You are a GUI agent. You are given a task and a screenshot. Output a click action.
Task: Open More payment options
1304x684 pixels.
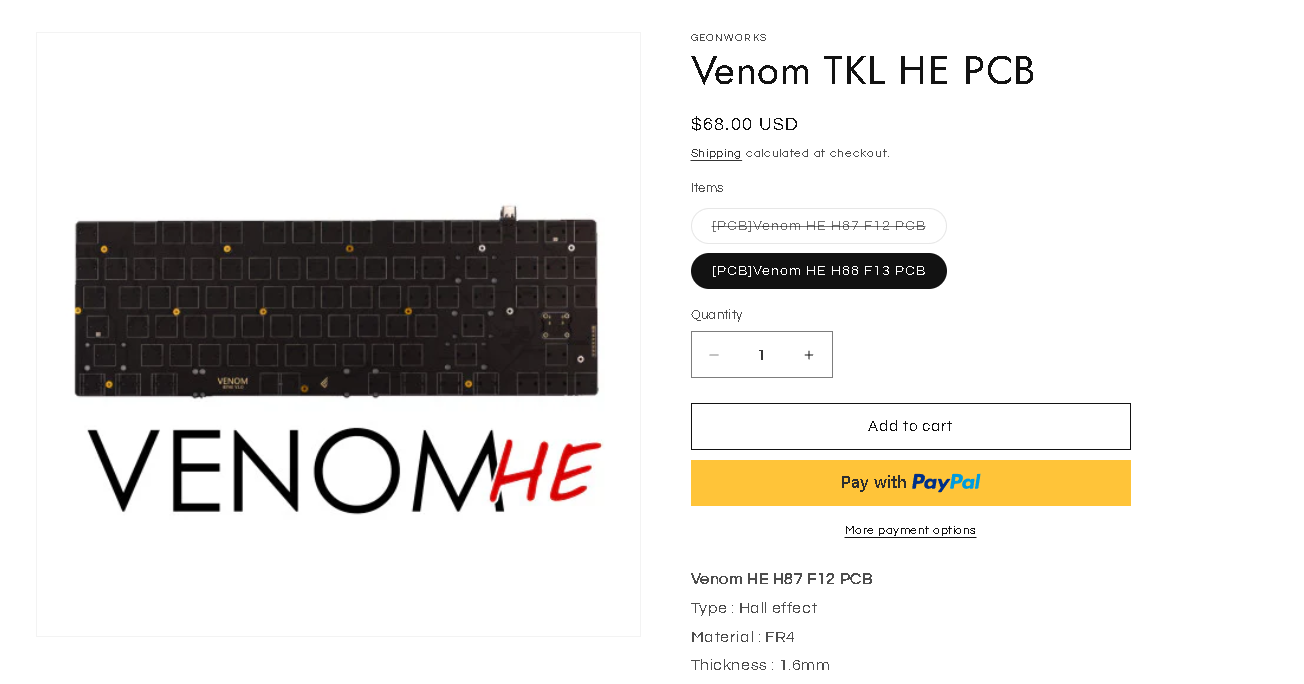pyautogui.click(x=910, y=531)
